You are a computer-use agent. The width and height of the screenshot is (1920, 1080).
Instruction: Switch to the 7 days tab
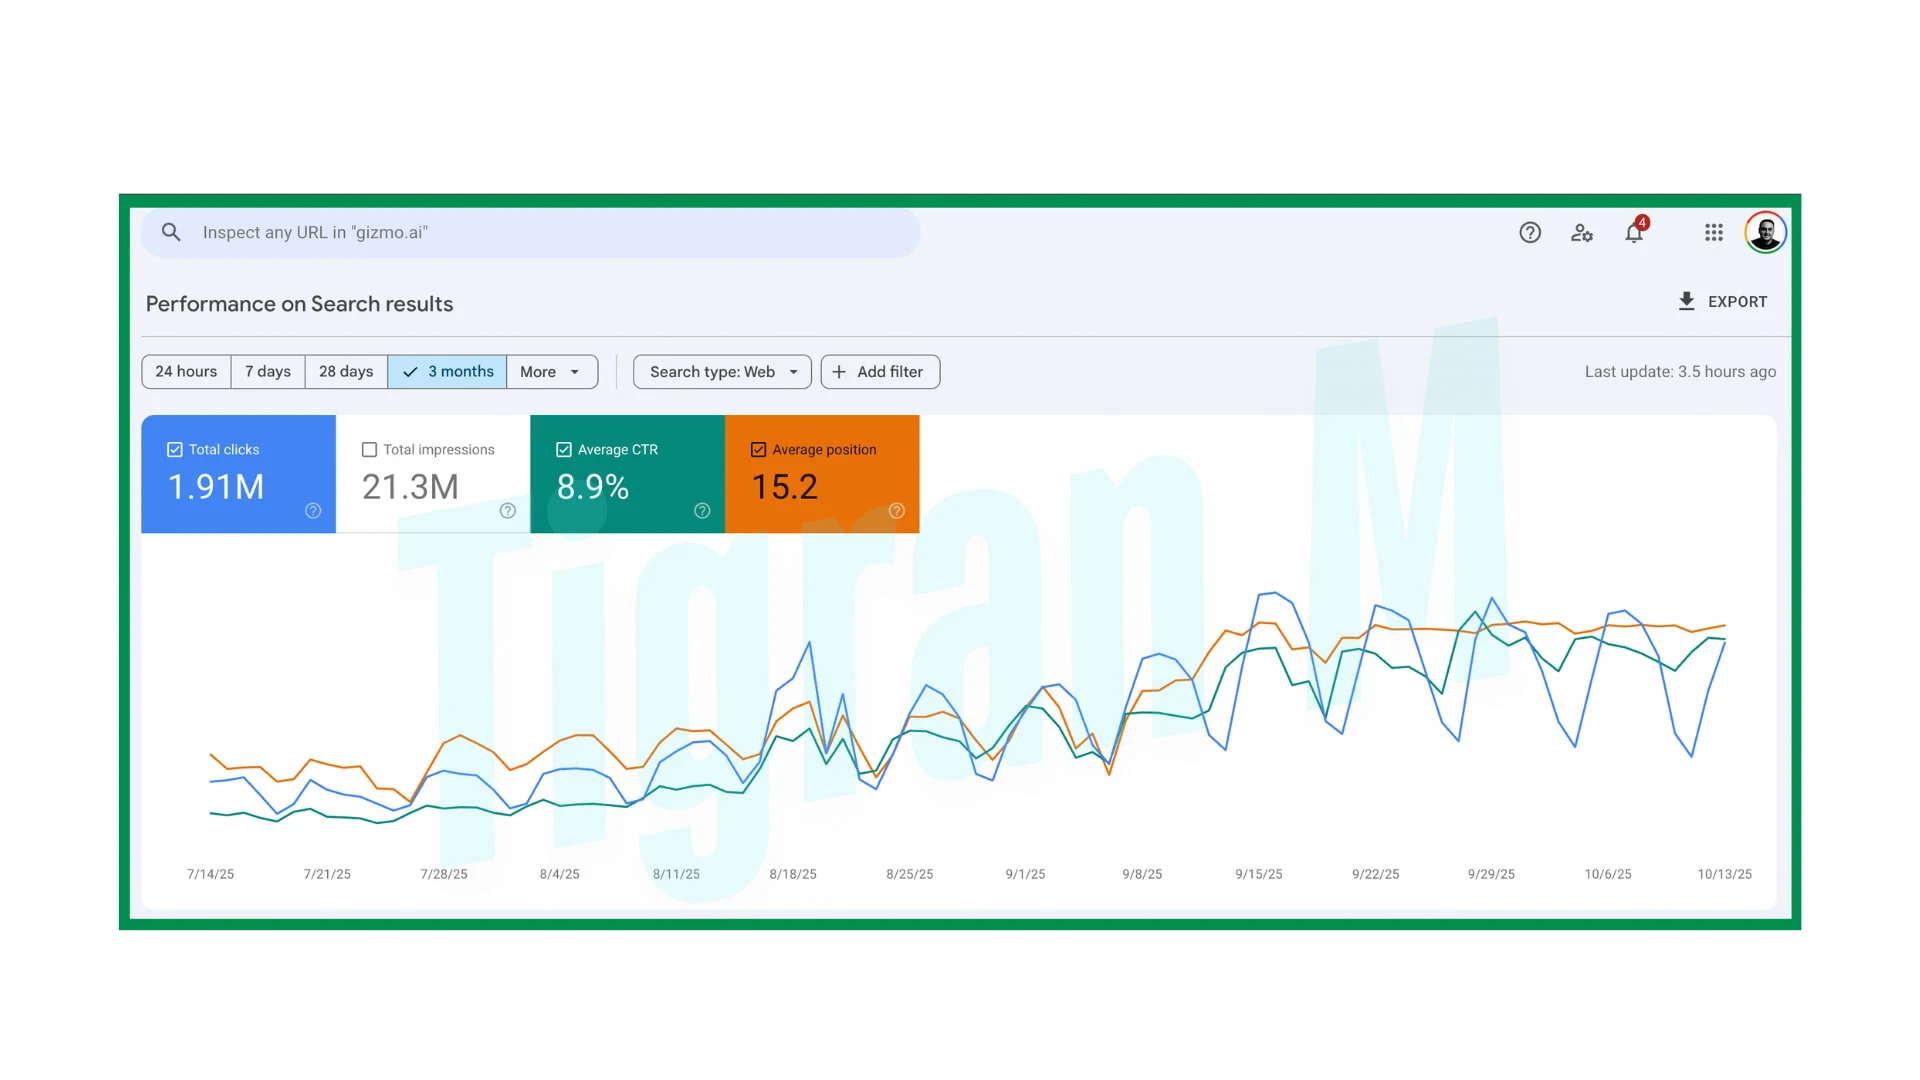coord(267,371)
